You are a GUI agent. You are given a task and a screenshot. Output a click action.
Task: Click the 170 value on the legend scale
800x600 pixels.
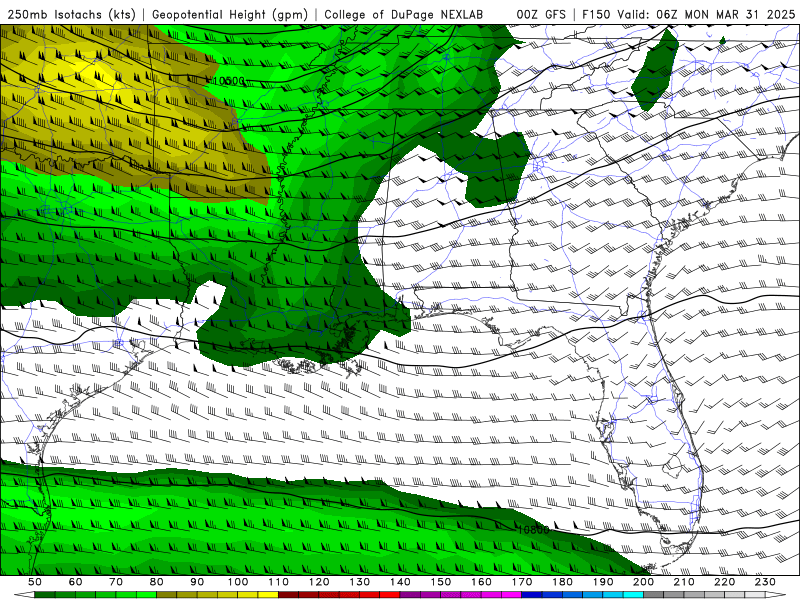[522, 582]
